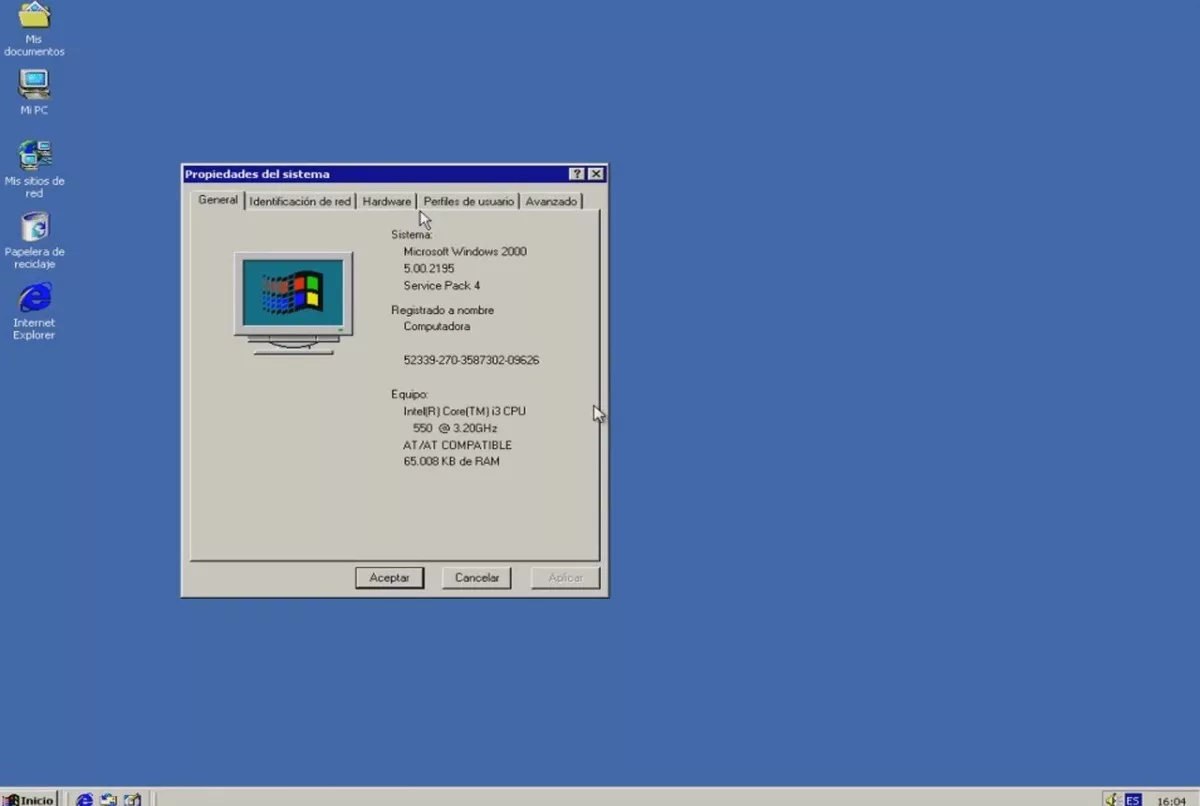Click the 16:04 taskbar clock

click(x=1171, y=800)
